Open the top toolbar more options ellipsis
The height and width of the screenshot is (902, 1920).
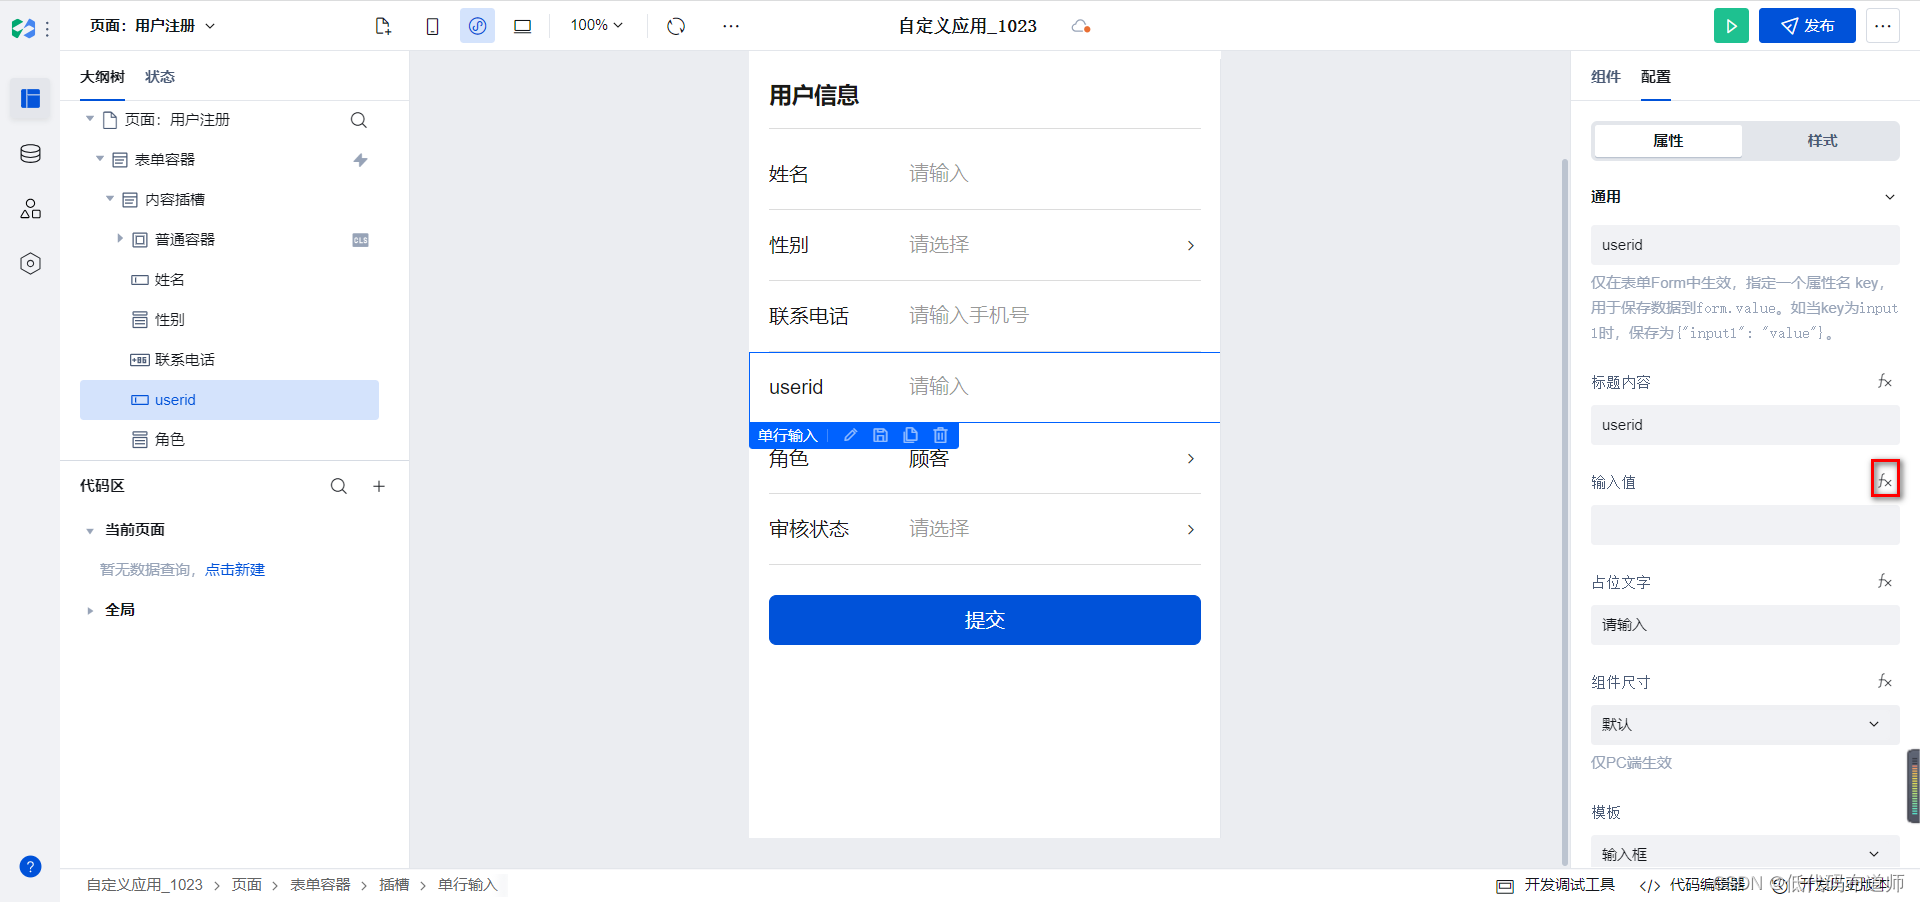[x=731, y=26]
